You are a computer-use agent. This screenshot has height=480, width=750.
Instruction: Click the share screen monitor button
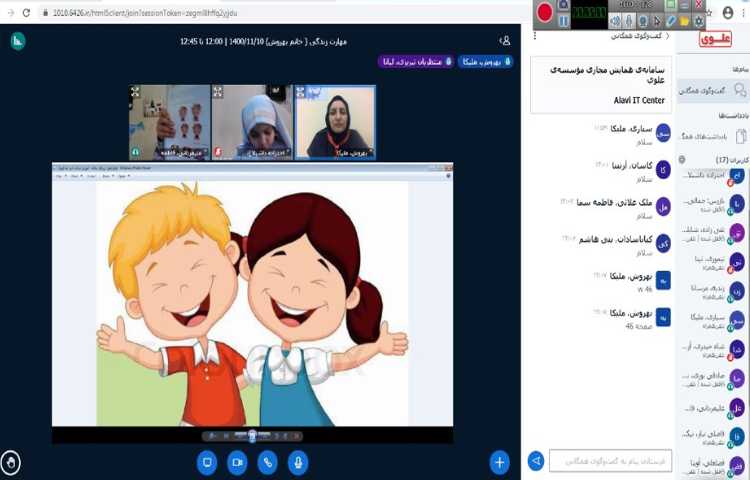207,462
